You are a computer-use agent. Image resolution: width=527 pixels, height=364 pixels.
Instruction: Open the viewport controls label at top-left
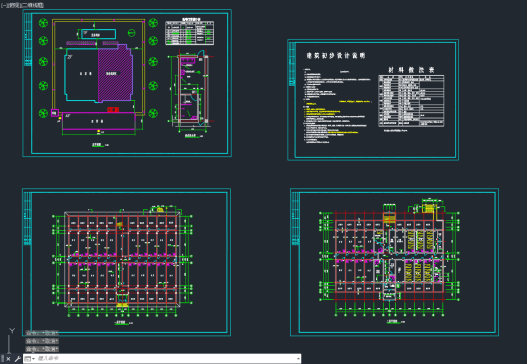22,5
